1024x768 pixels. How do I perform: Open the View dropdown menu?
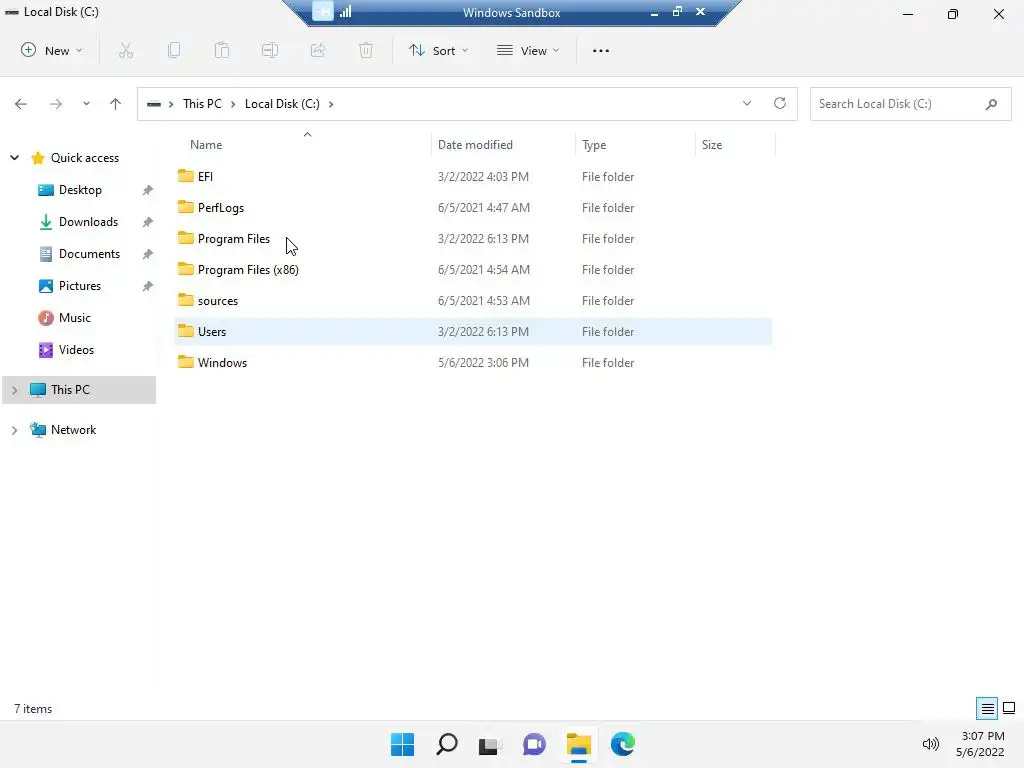pyautogui.click(x=528, y=50)
